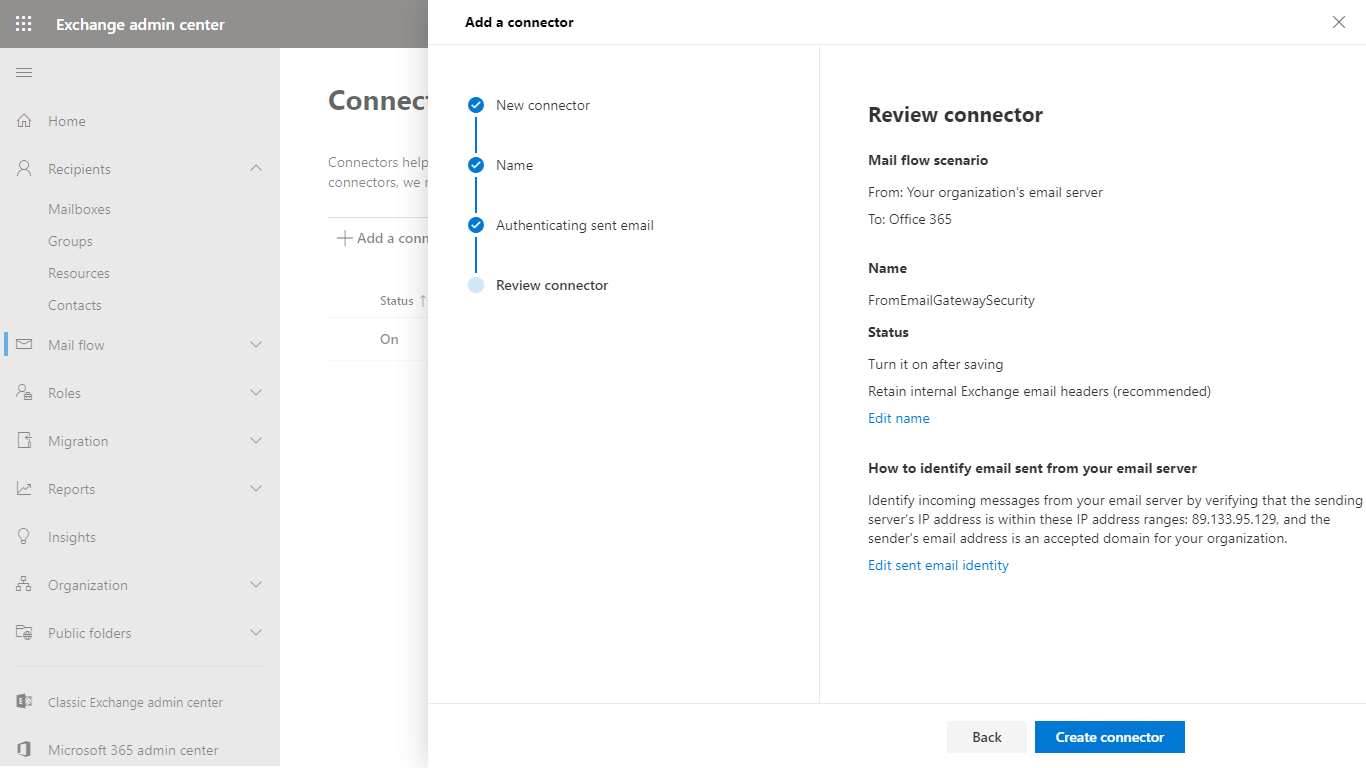1366x768 pixels.
Task: Click the Home house icon
Action: (x=24, y=121)
